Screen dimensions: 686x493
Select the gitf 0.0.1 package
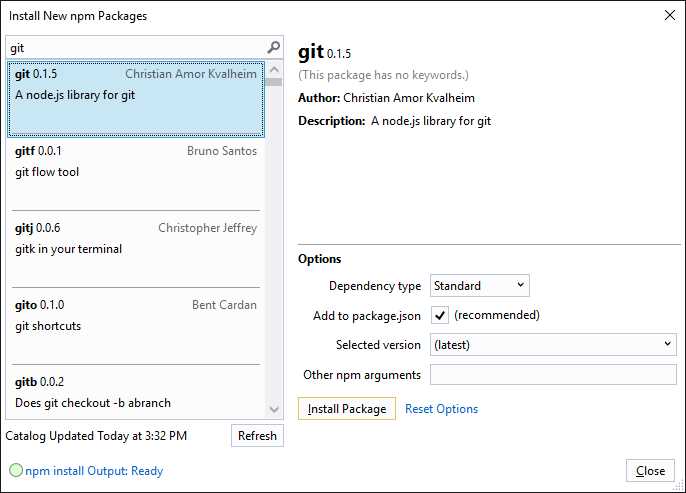tap(136, 175)
